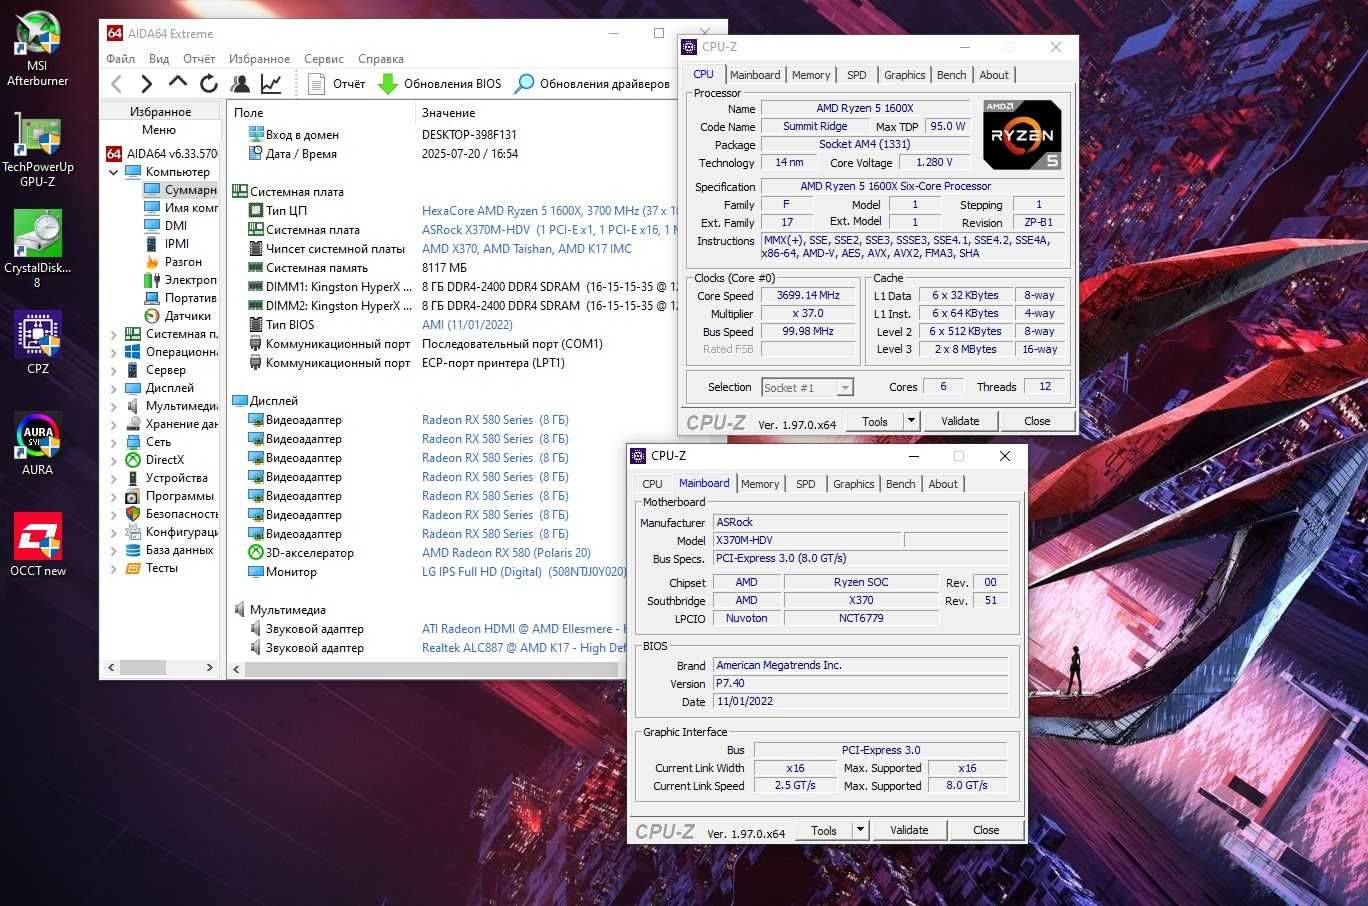1368x906 pixels.
Task: Open Tools dropdown arrow in lower CPU-Z
Action: pos(860,830)
